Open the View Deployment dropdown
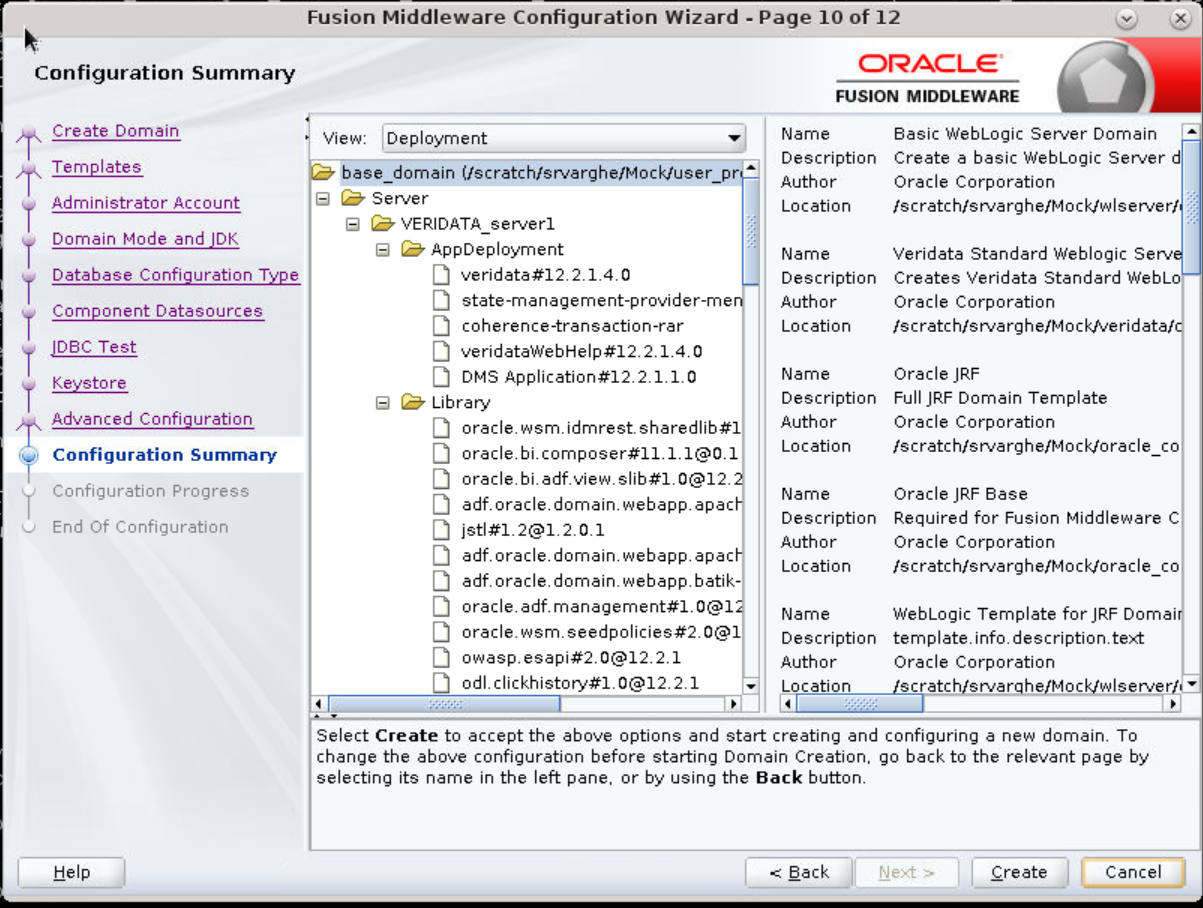 (x=565, y=138)
